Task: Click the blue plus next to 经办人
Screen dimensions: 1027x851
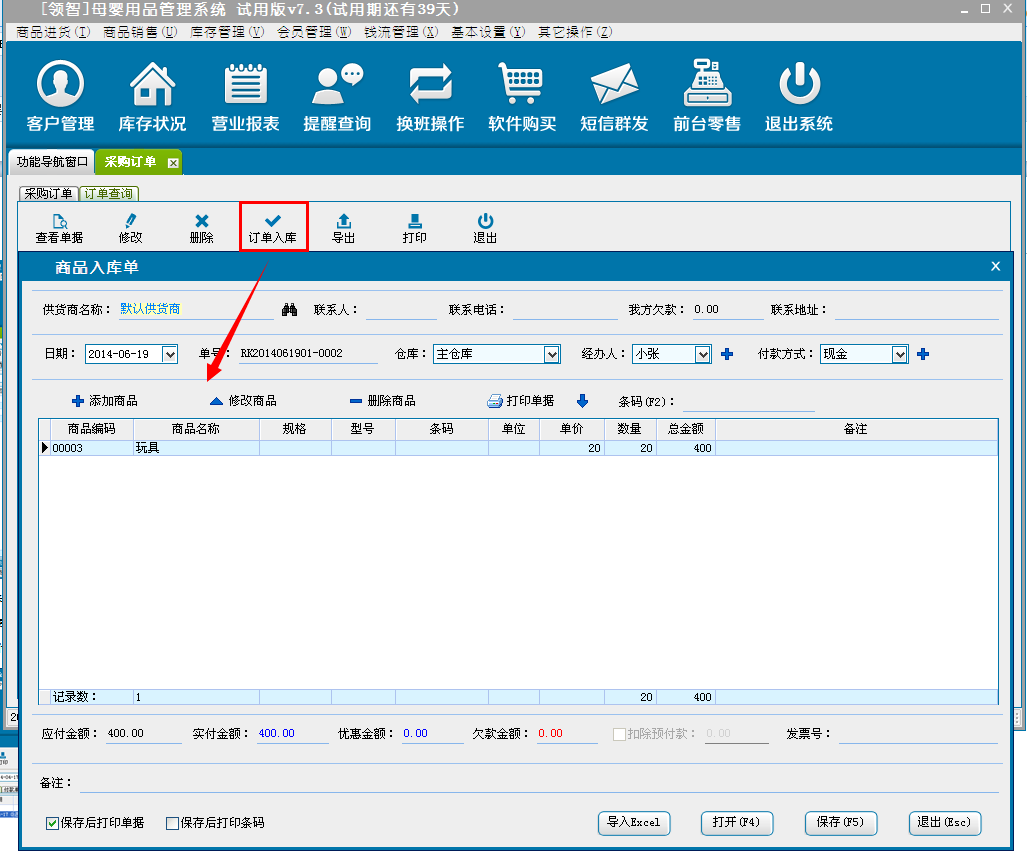Action: tap(727, 354)
